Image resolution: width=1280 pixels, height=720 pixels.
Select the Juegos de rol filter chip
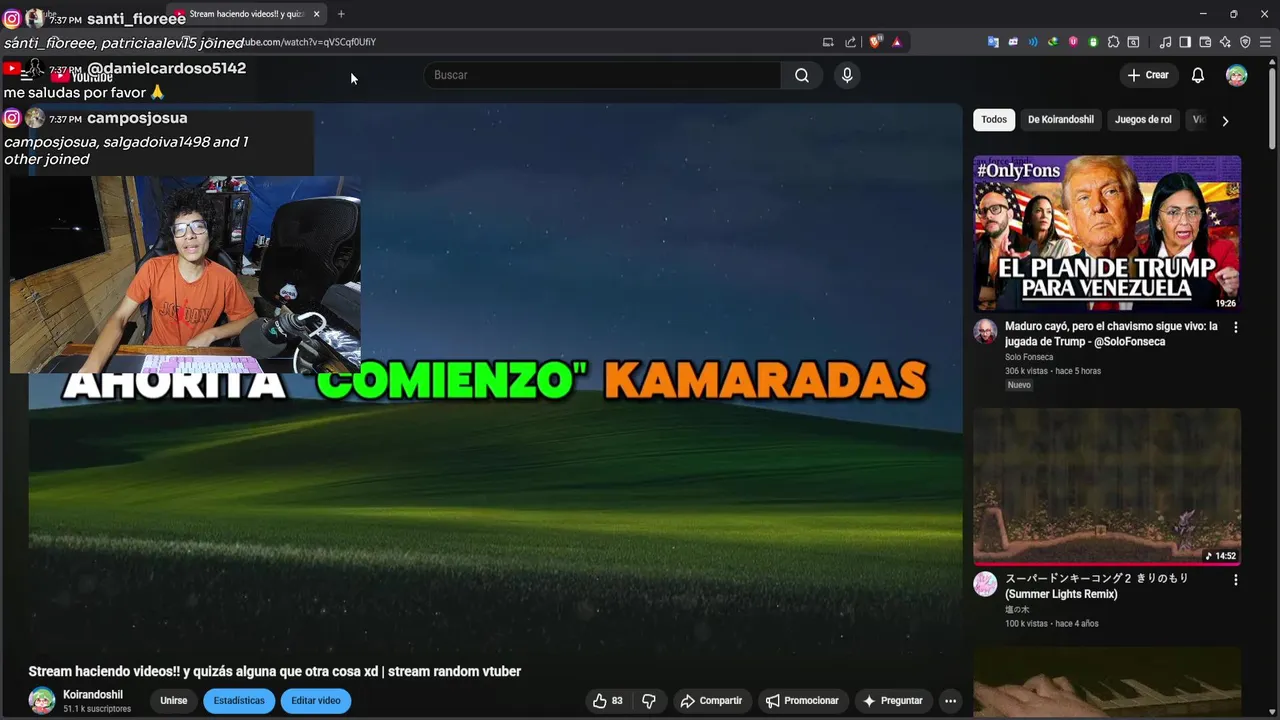coord(1143,120)
